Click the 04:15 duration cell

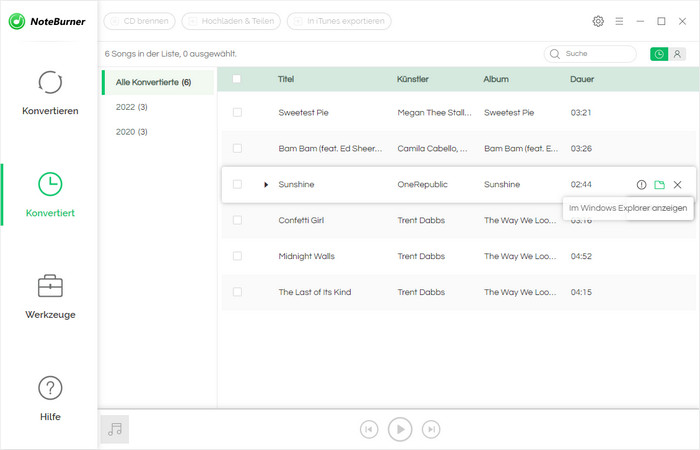pos(581,292)
